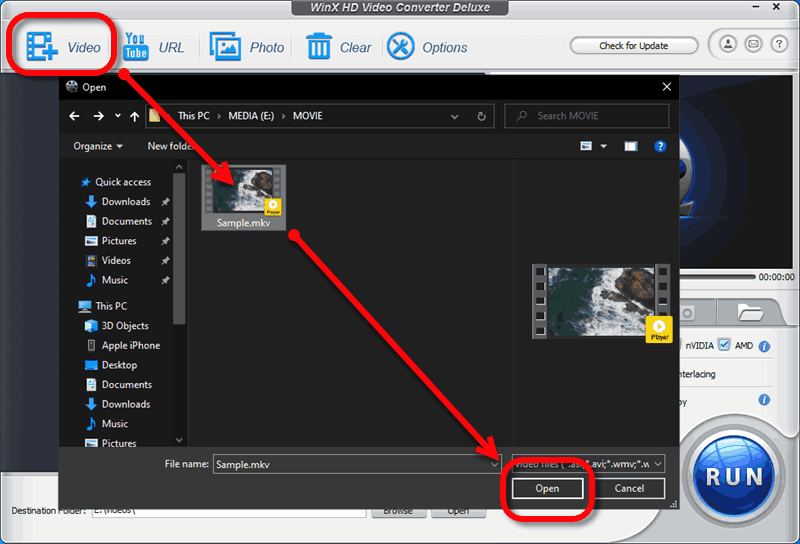Go forward in the Open dialog
Viewport: 800px width, 544px height.
(x=98, y=116)
